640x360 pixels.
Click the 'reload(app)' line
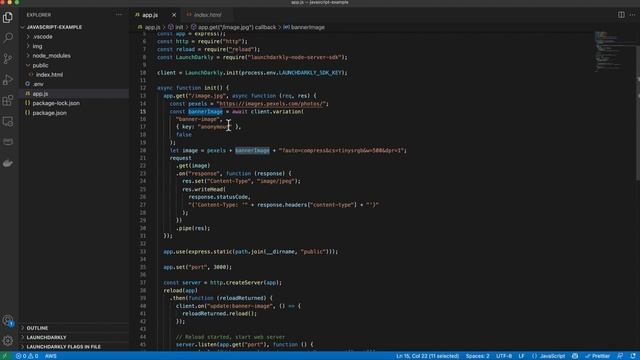tap(180, 291)
